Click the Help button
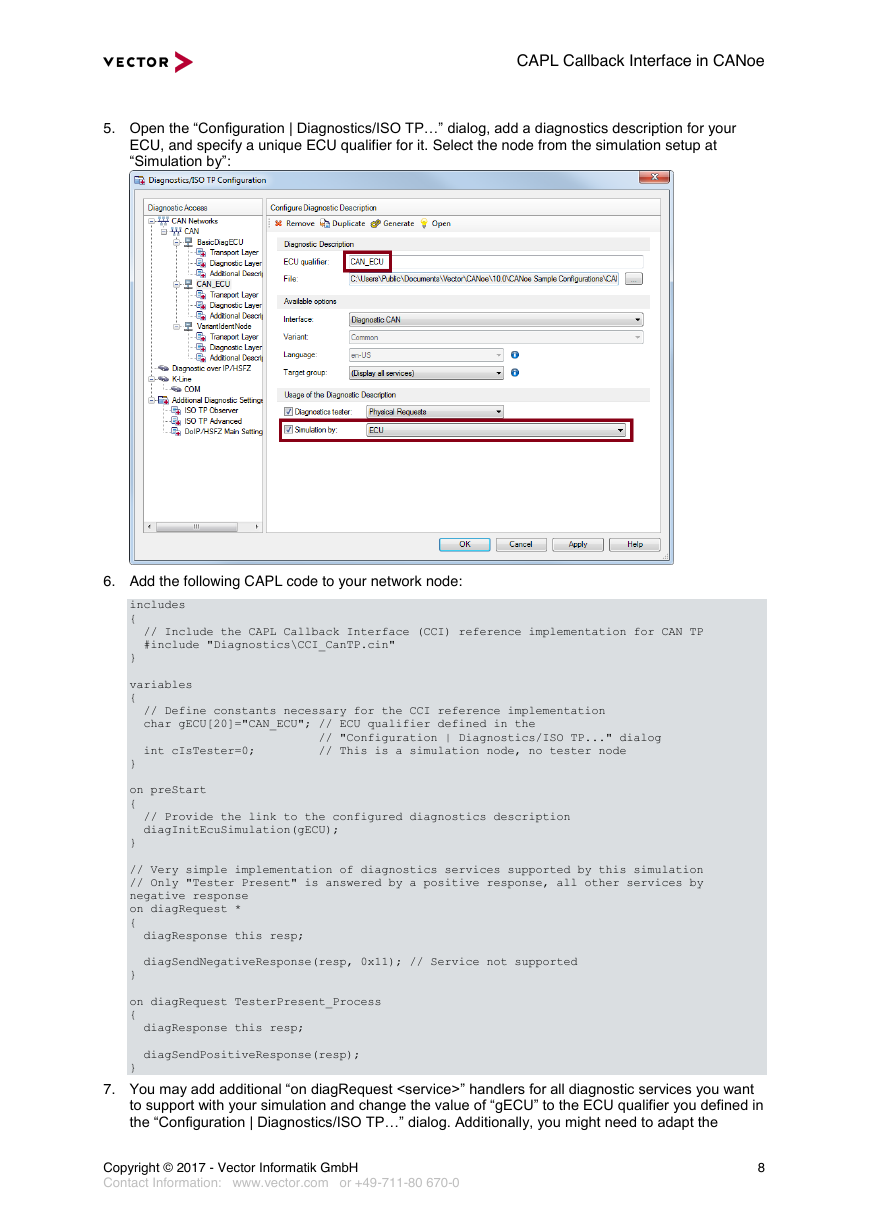Image resolution: width=869 pixels, height=1228 pixels. [634, 545]
